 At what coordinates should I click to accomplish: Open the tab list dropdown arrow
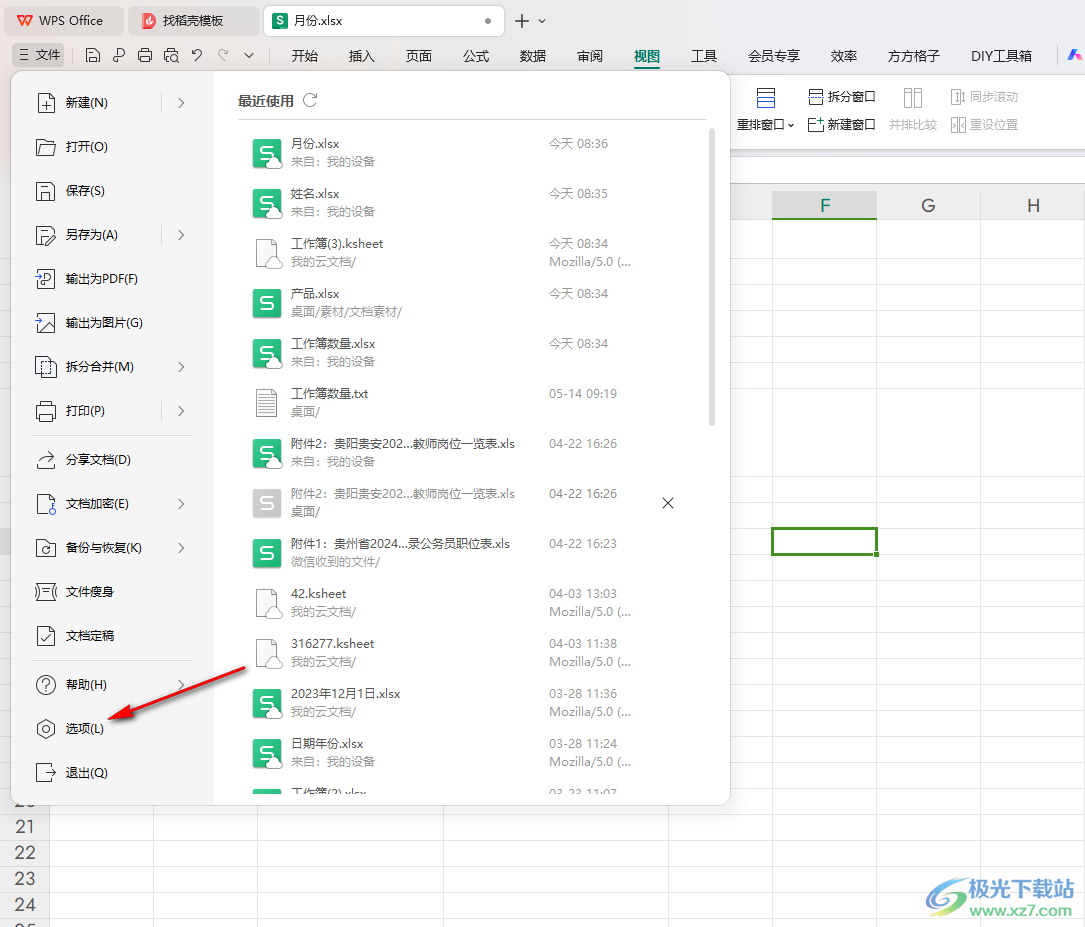(x=542, y=21)
